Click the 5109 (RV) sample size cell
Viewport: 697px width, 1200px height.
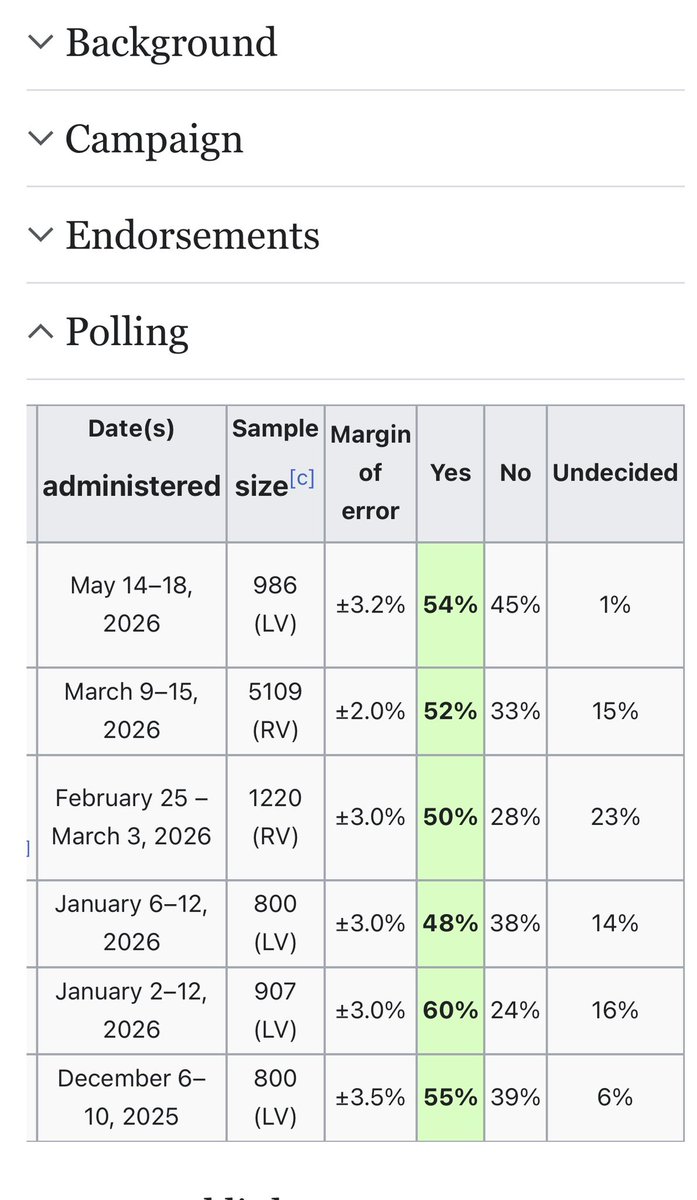(275, 711)
